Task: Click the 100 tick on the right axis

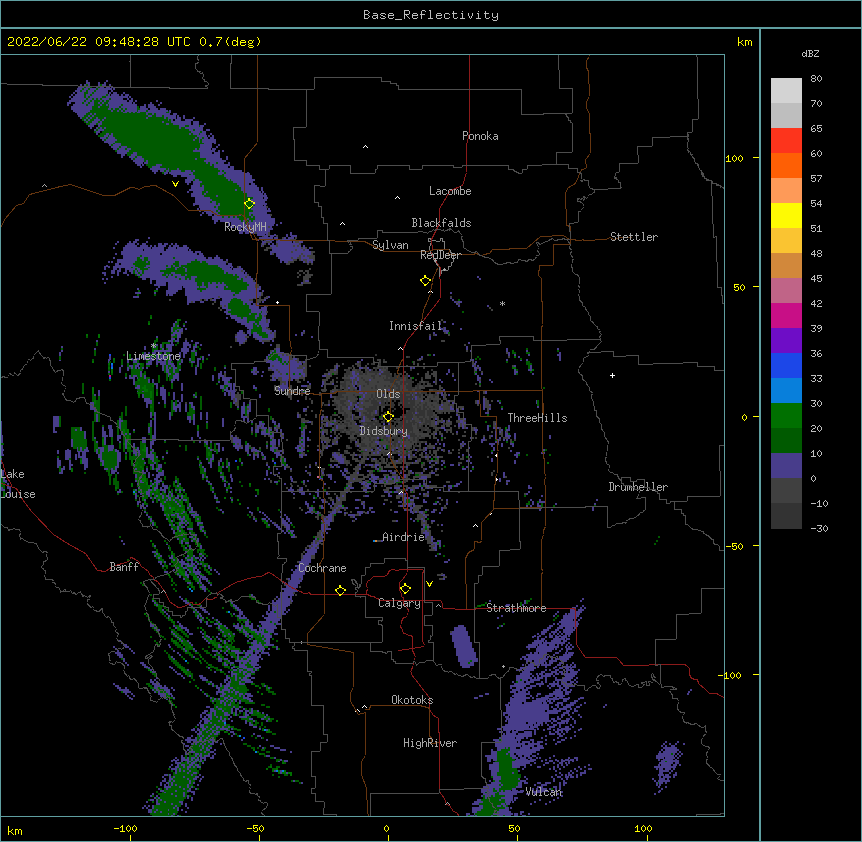Action: 734,158
